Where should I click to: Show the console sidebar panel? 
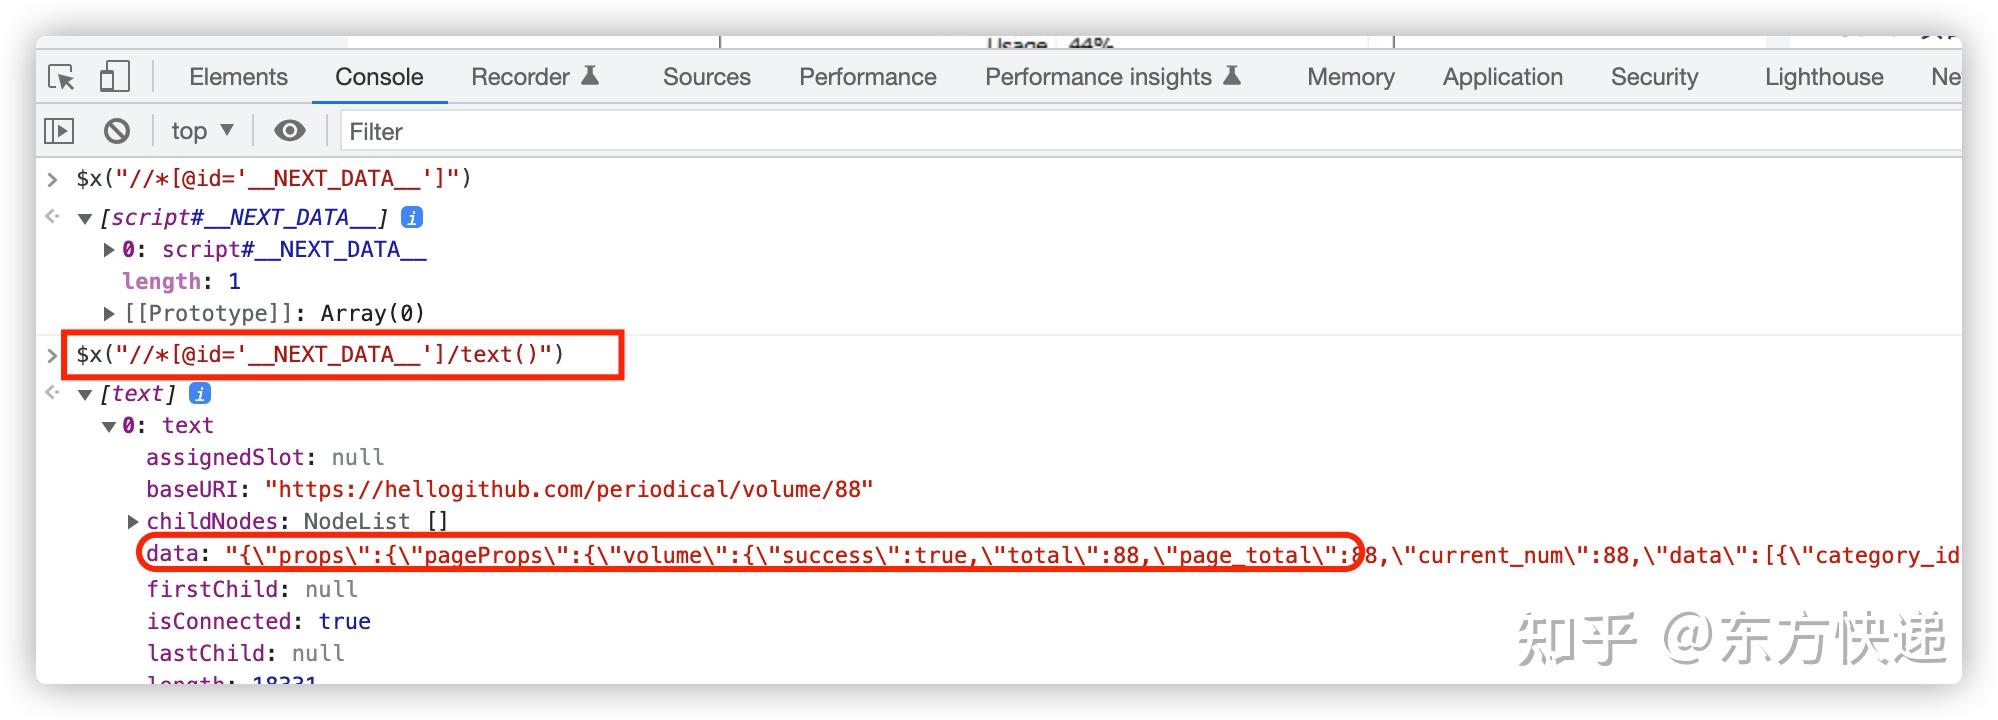59,131
